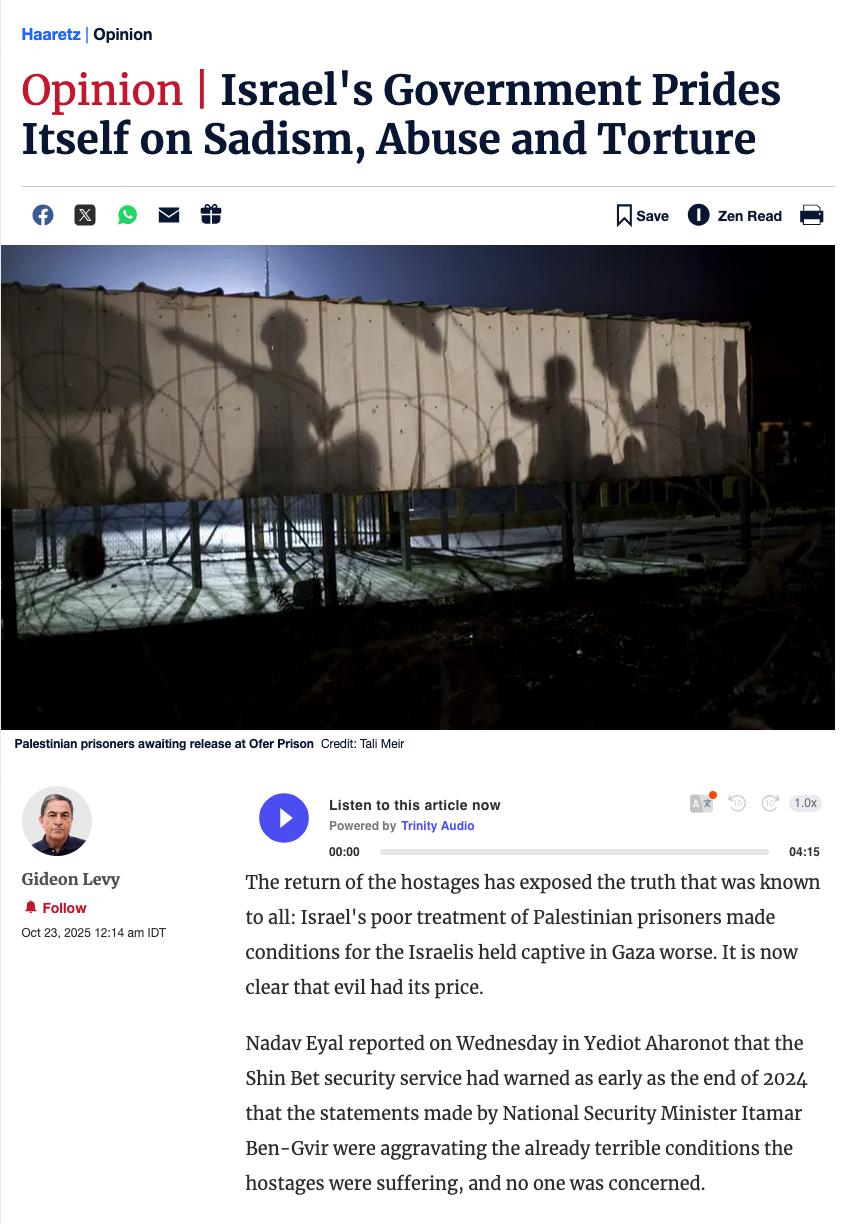Gift this article icon
842x1224 pixels.
click(x=210, y=214)
